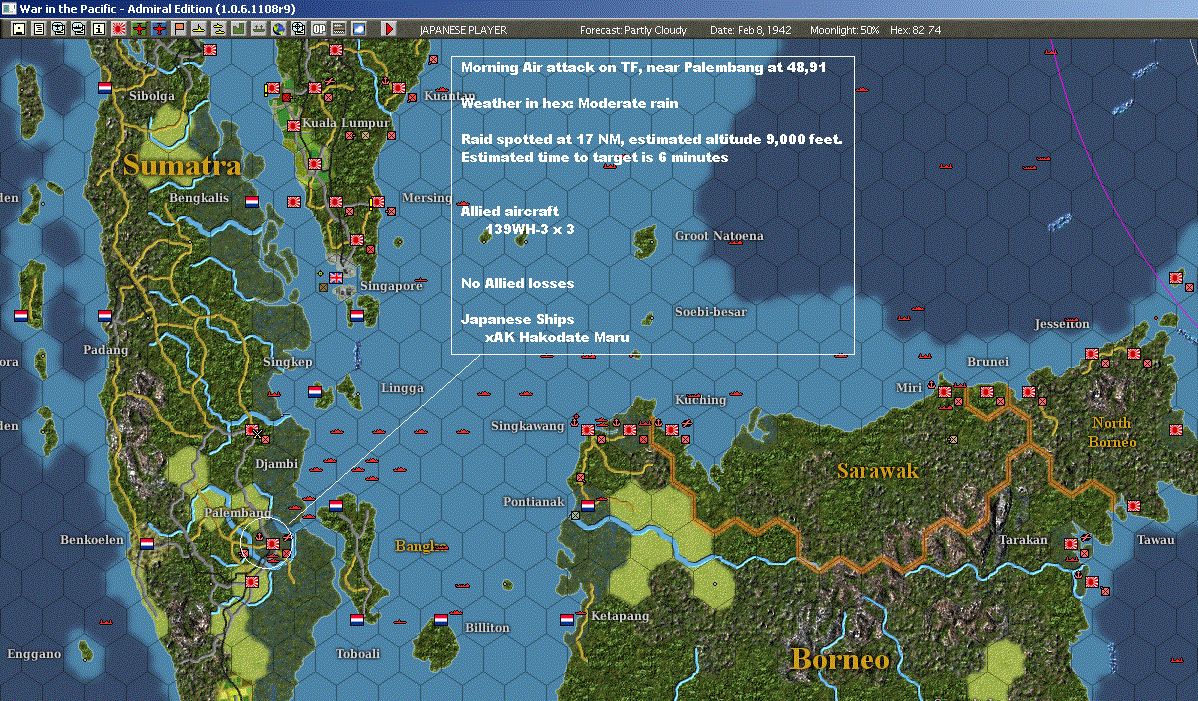Click the 'JAPANESE PLAYER' label in top bar
1198x701 pixels.
coord(463,30)
